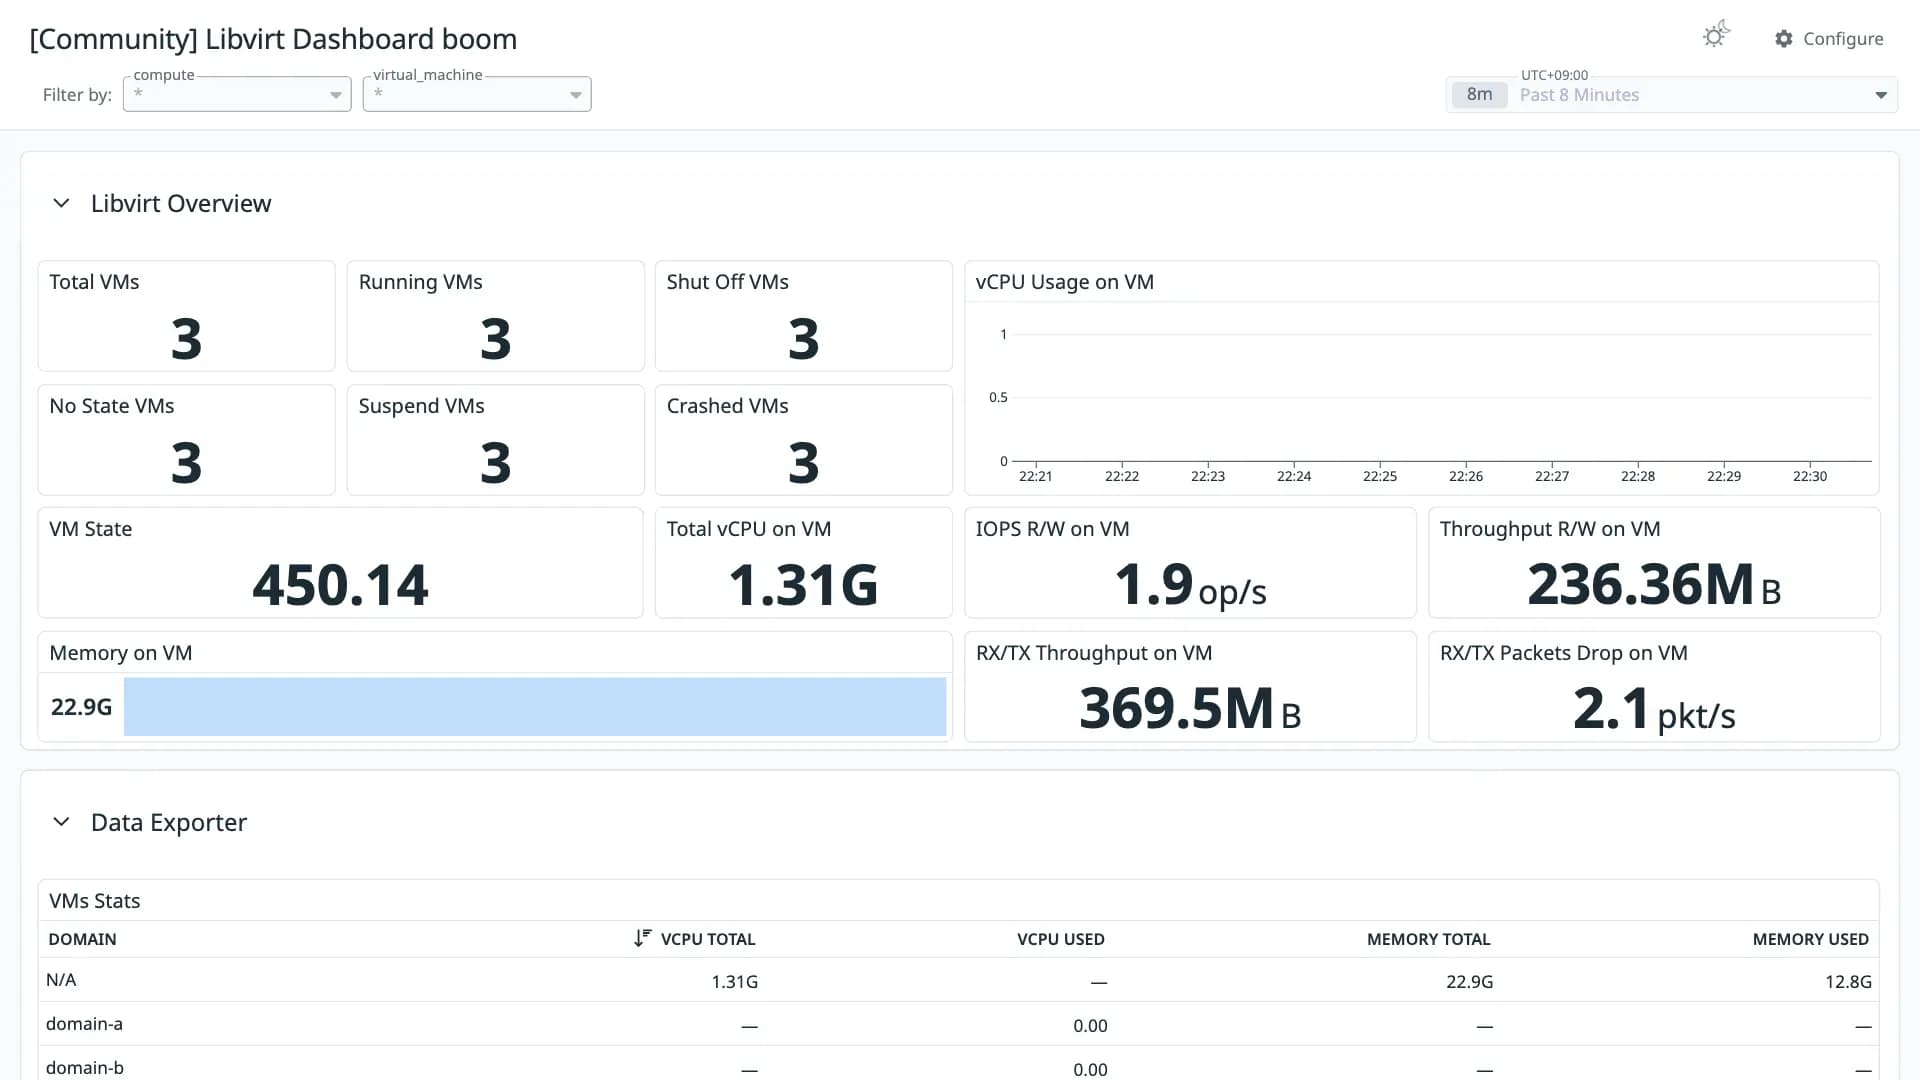
Task: Click the 8m time badge
Action: point(1479,94)
